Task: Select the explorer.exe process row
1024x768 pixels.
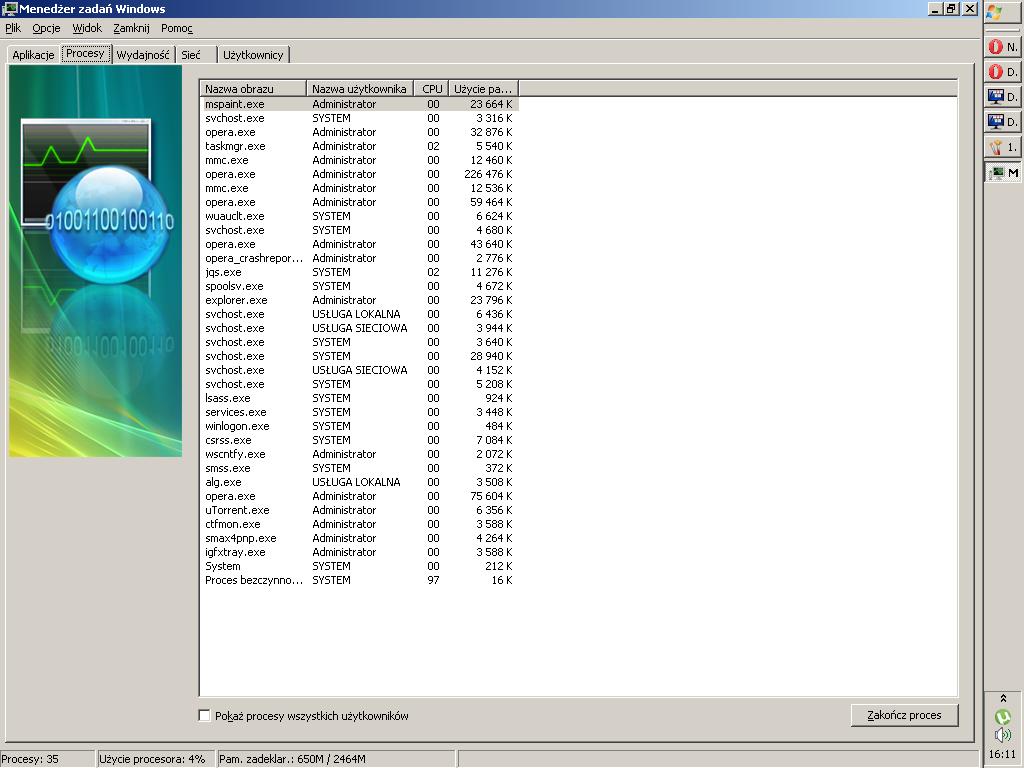Action: tap(359, 300)
